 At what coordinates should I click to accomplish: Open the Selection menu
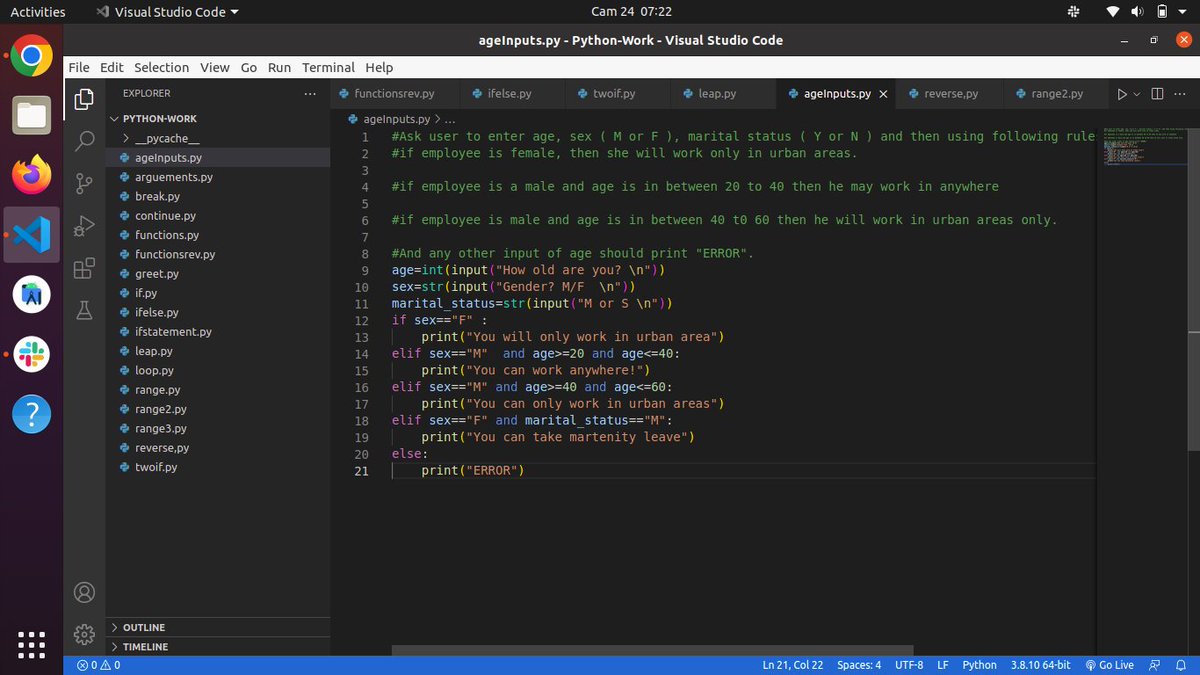161,67
